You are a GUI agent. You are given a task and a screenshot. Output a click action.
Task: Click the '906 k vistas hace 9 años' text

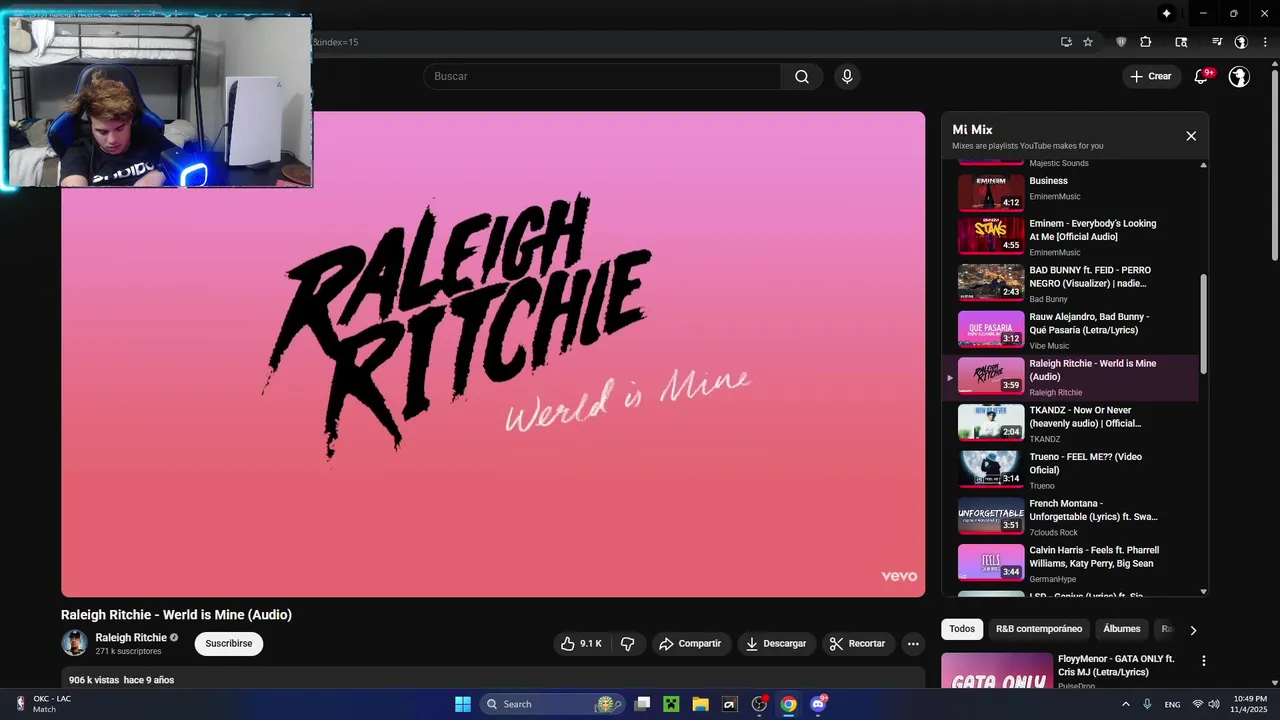pos(121,680)
